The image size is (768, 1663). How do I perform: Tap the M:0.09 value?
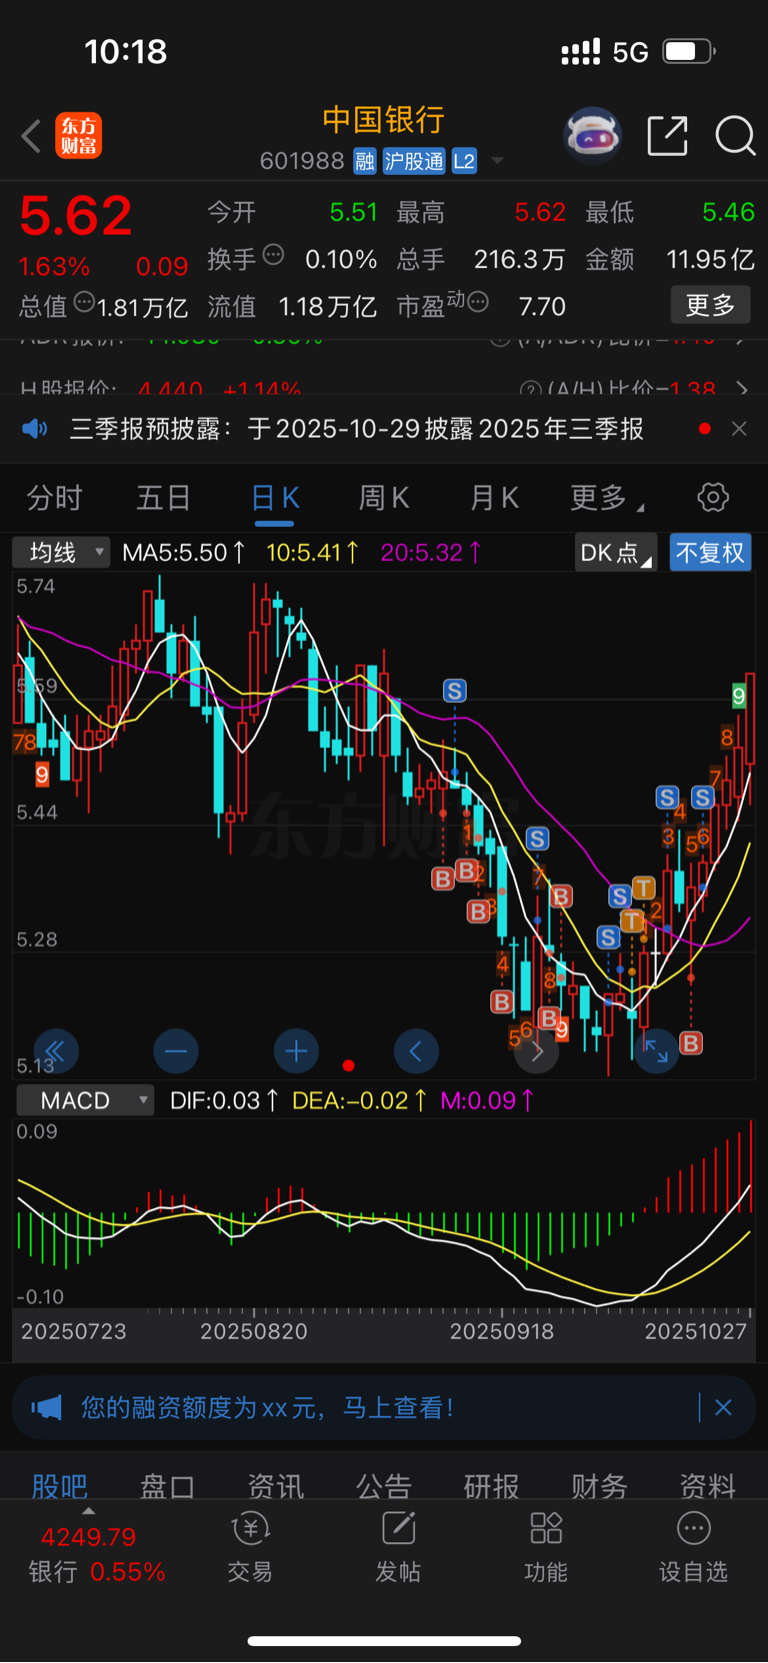point(488,1100)
